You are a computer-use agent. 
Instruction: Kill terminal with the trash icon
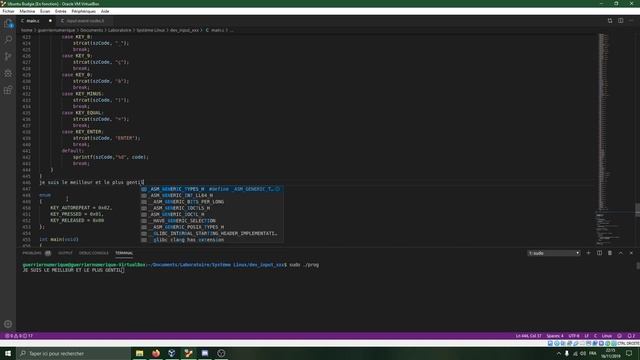click(x=610, y=253)
